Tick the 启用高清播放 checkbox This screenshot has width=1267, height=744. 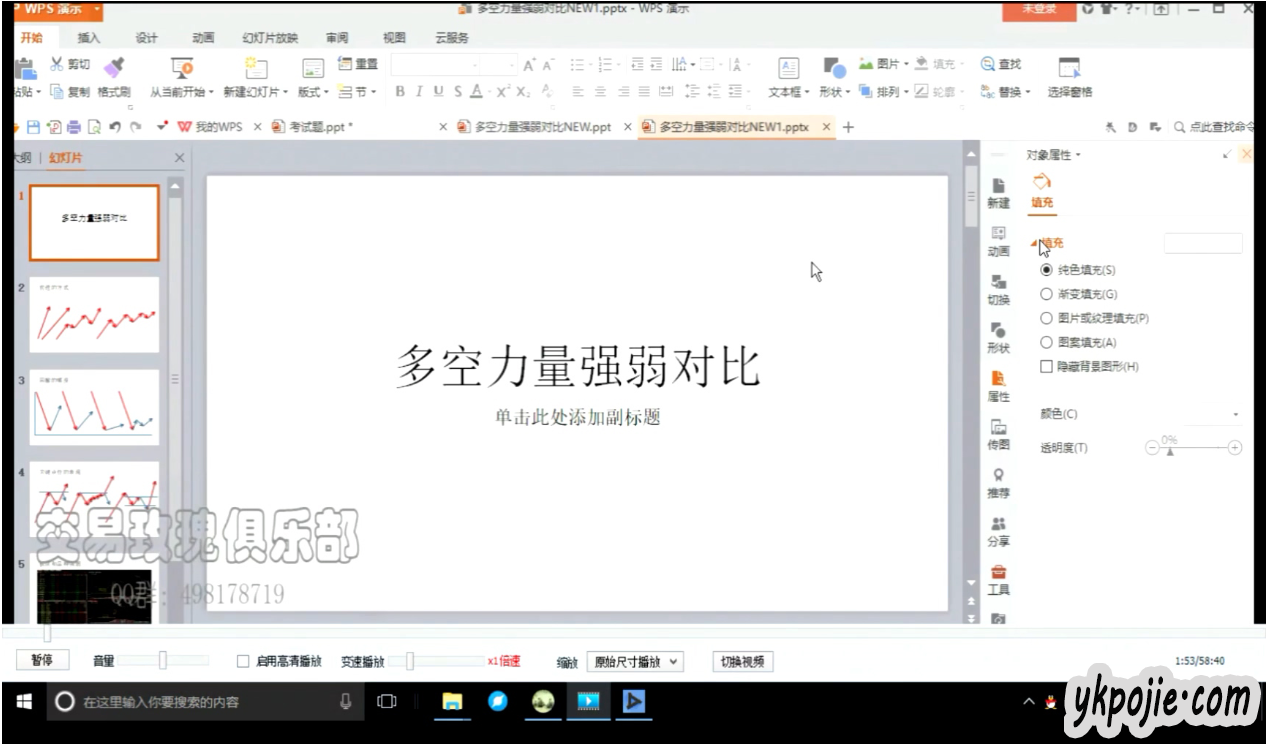click(x=243, y=661)
